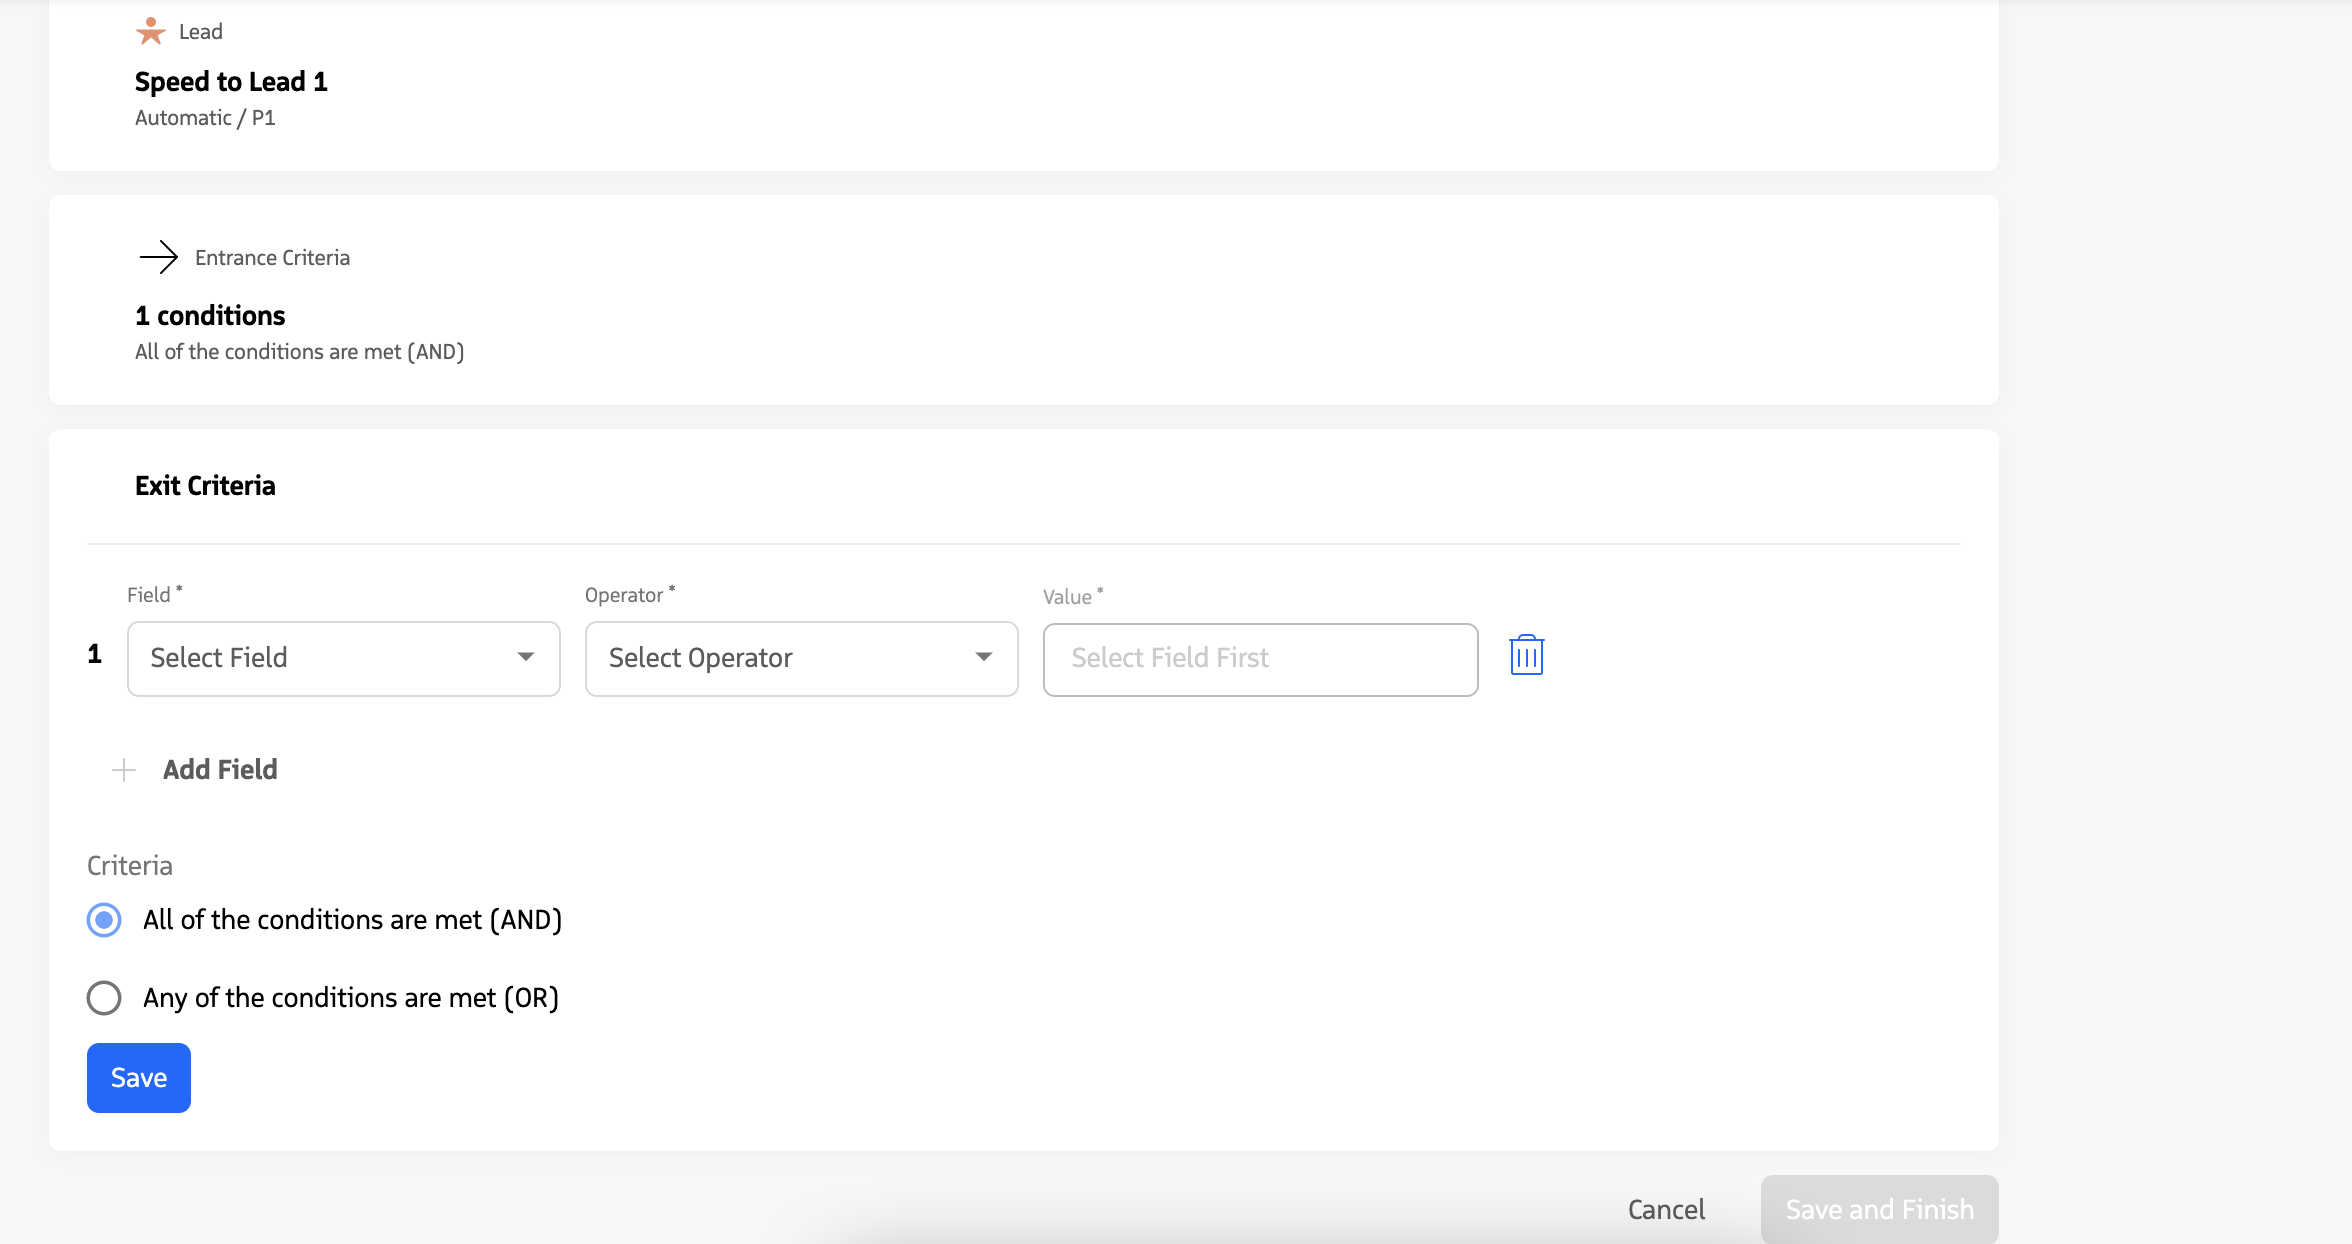Click Save and Finish button

tap(1880, 1209)
